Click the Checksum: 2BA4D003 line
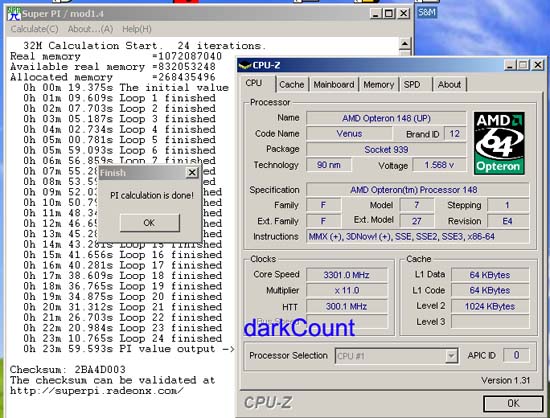 pyautogui.click(x=68, y=370)
